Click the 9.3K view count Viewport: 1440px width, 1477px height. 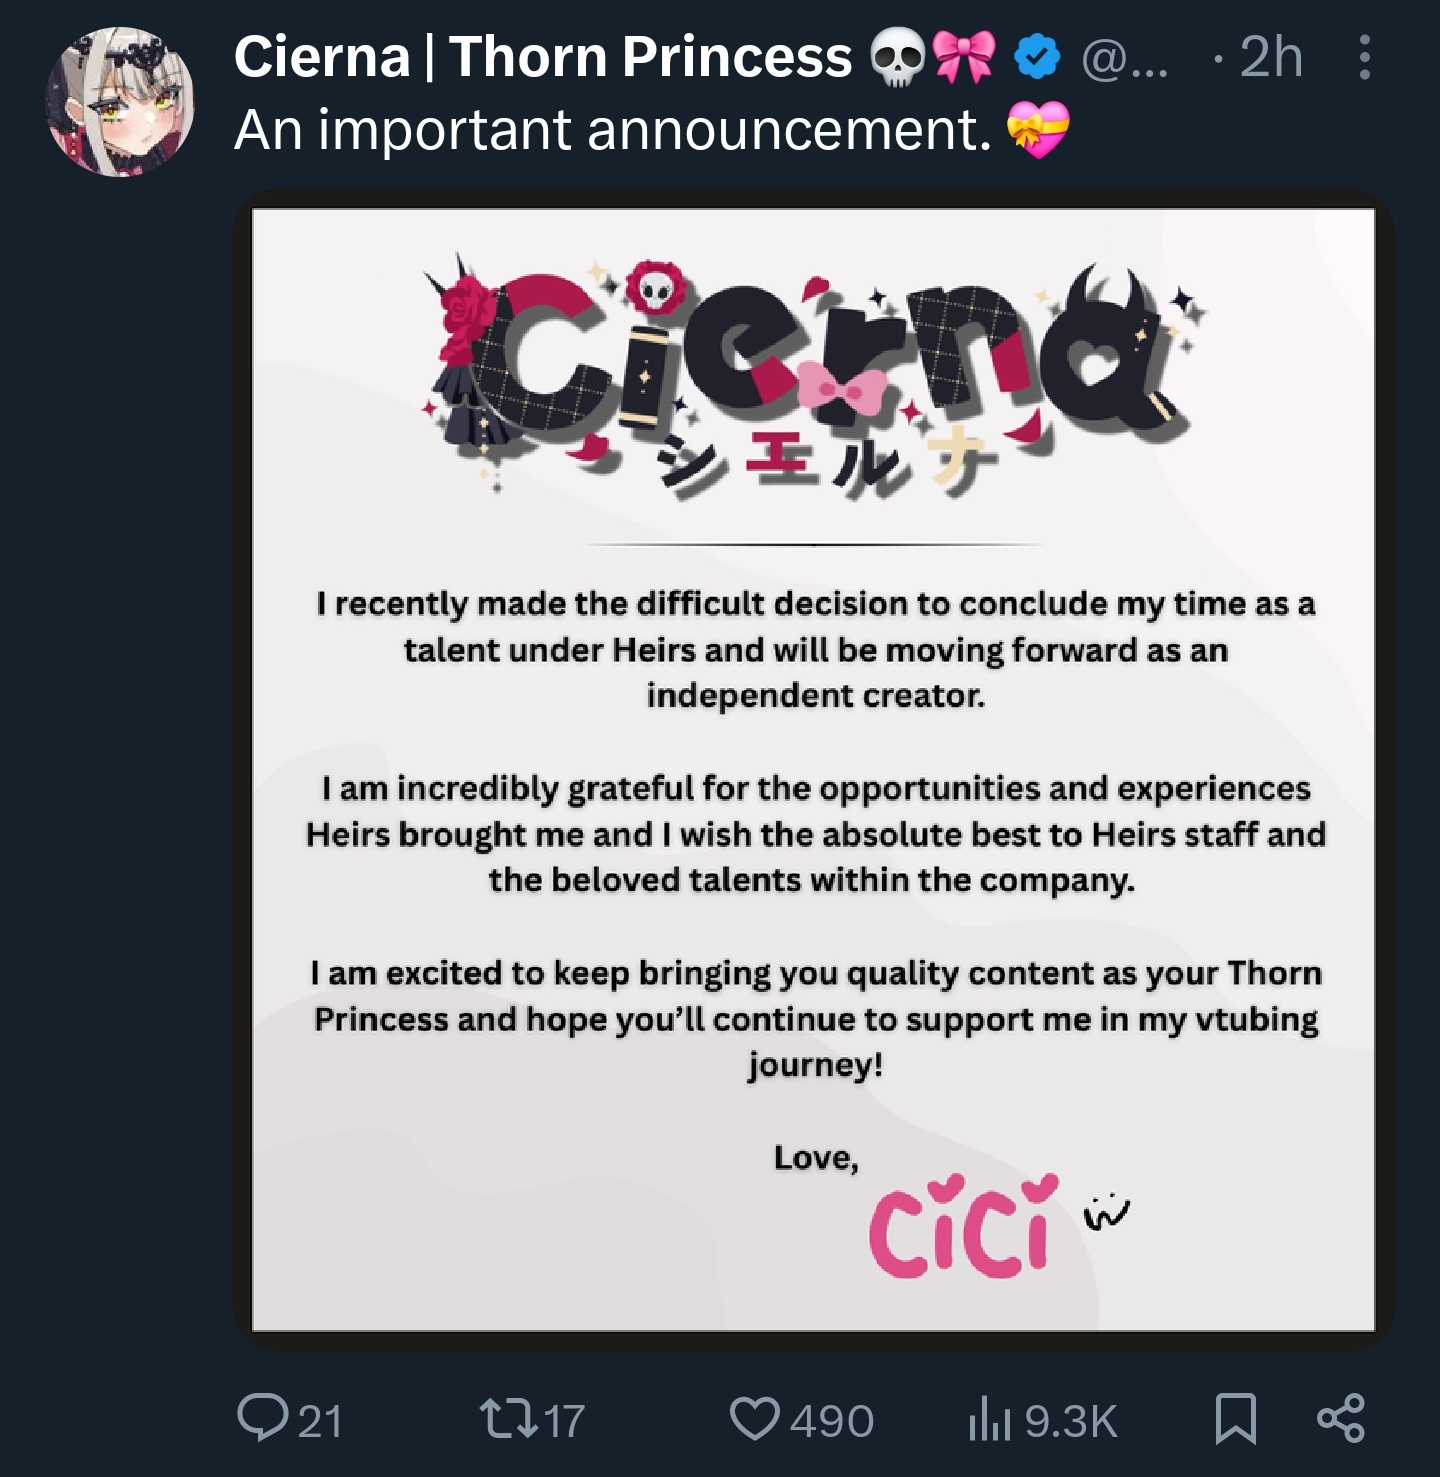(x=1071, y=1421)
